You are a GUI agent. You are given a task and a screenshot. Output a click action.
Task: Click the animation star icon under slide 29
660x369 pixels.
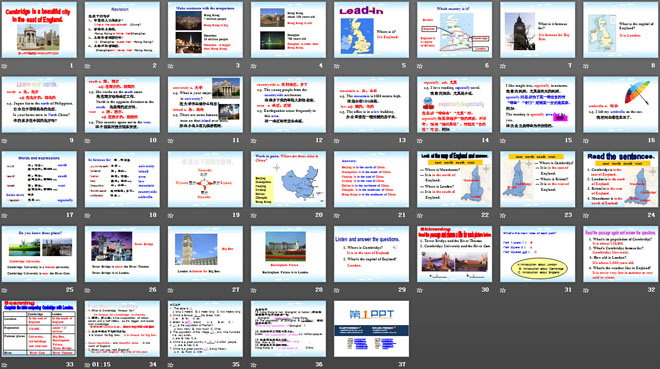click(337, 290)
